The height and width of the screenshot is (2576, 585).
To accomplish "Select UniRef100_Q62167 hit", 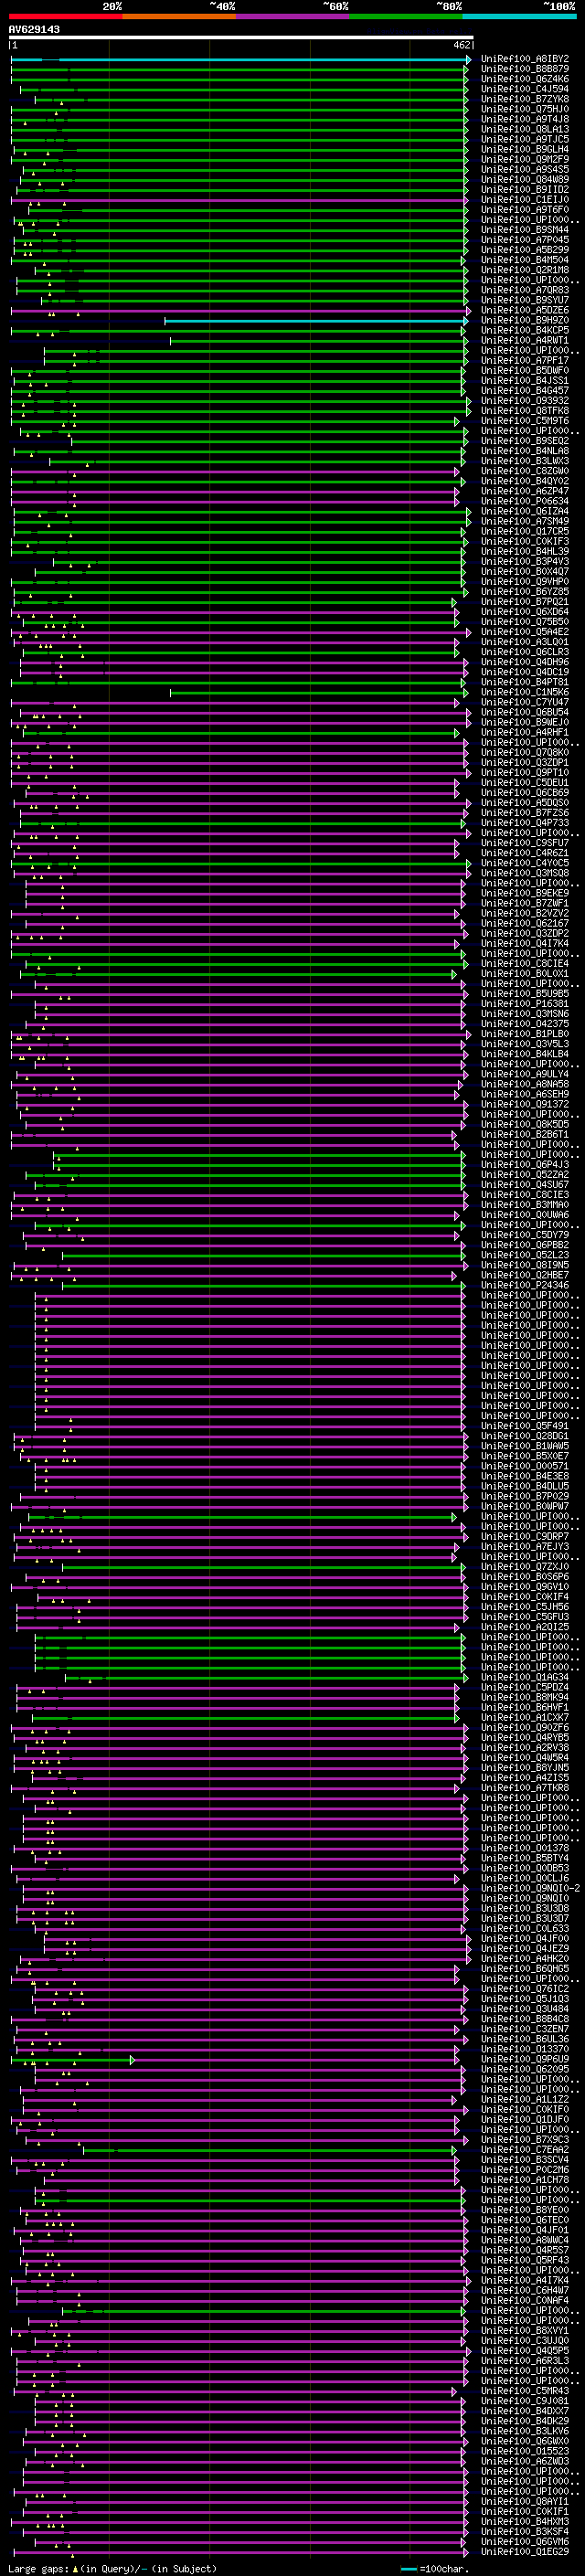I will coord(525,923).
